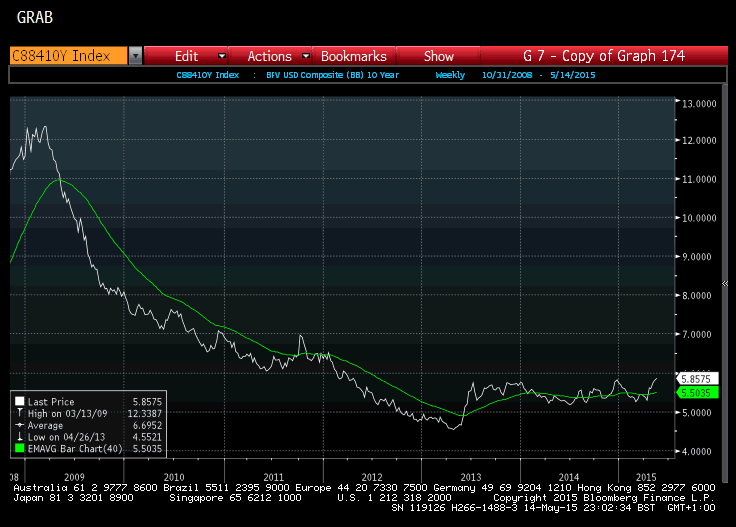
Task: Click the Average line icon in legend
Action: [20, 426]
